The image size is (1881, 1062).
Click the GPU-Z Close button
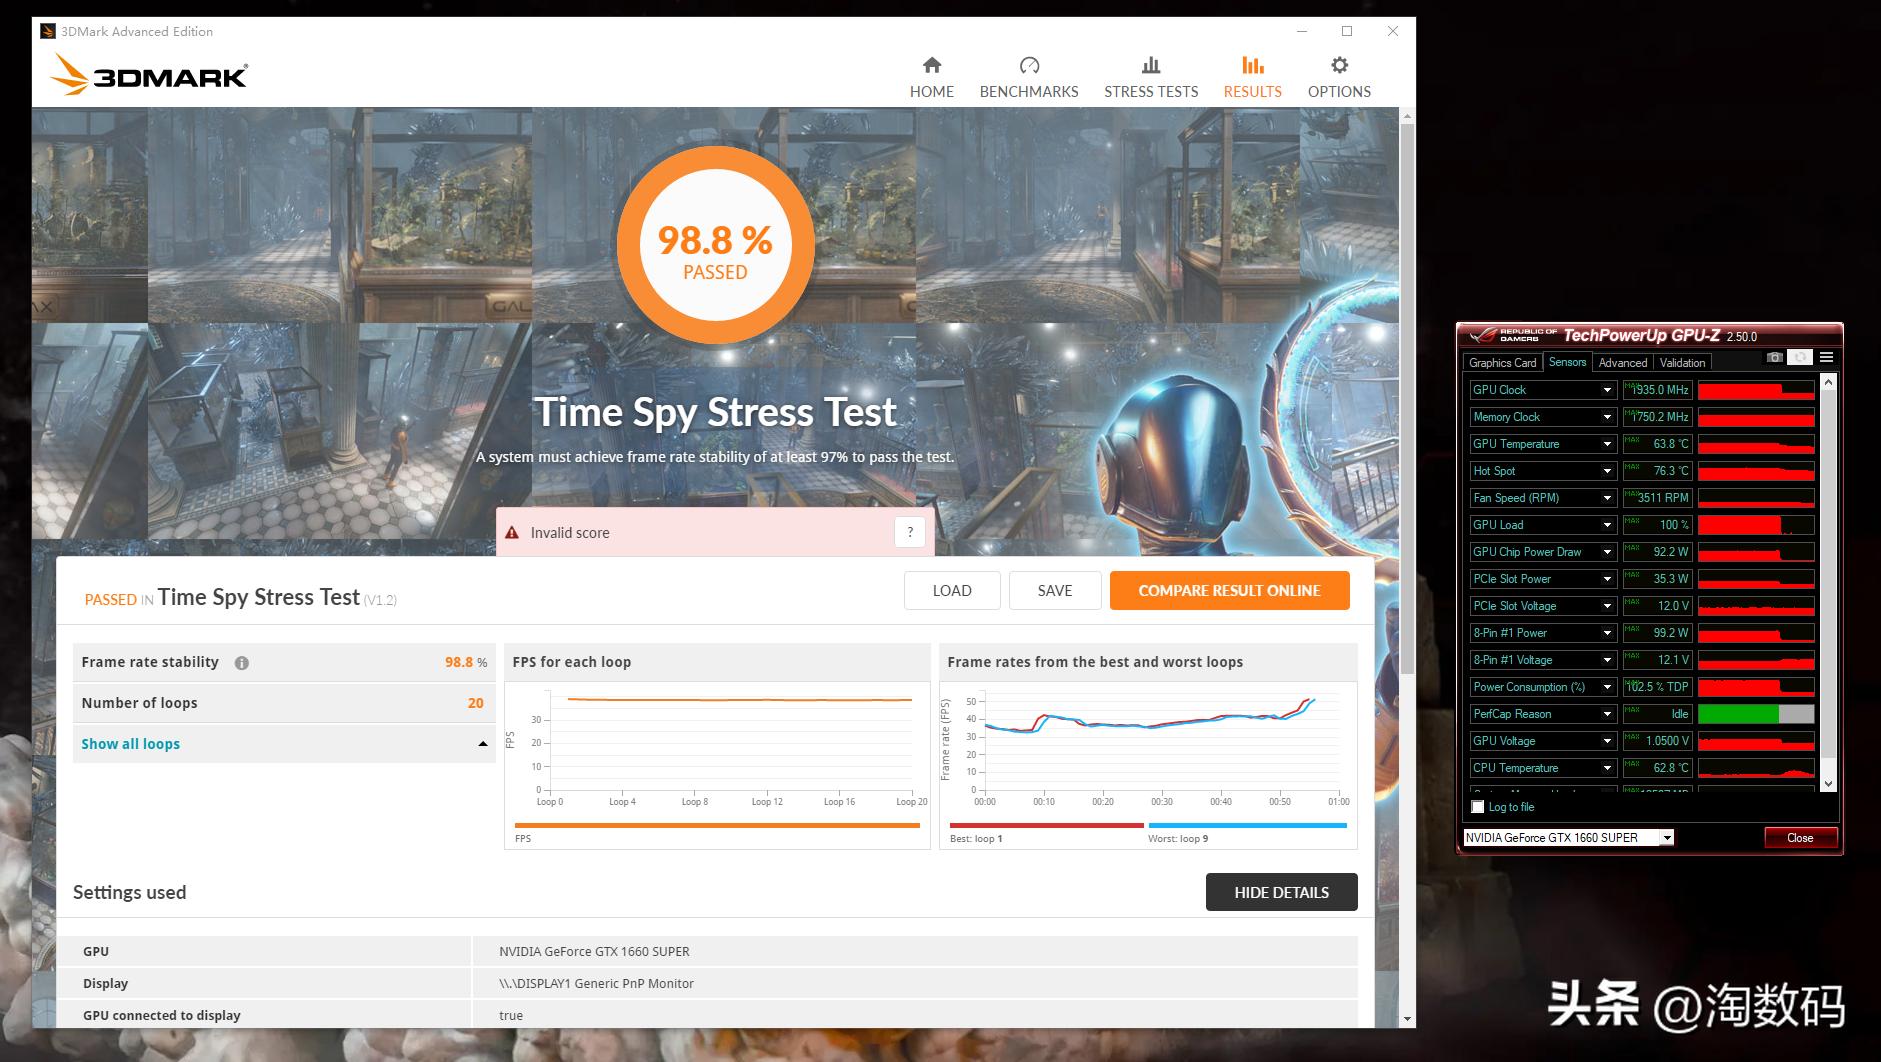1800,838
